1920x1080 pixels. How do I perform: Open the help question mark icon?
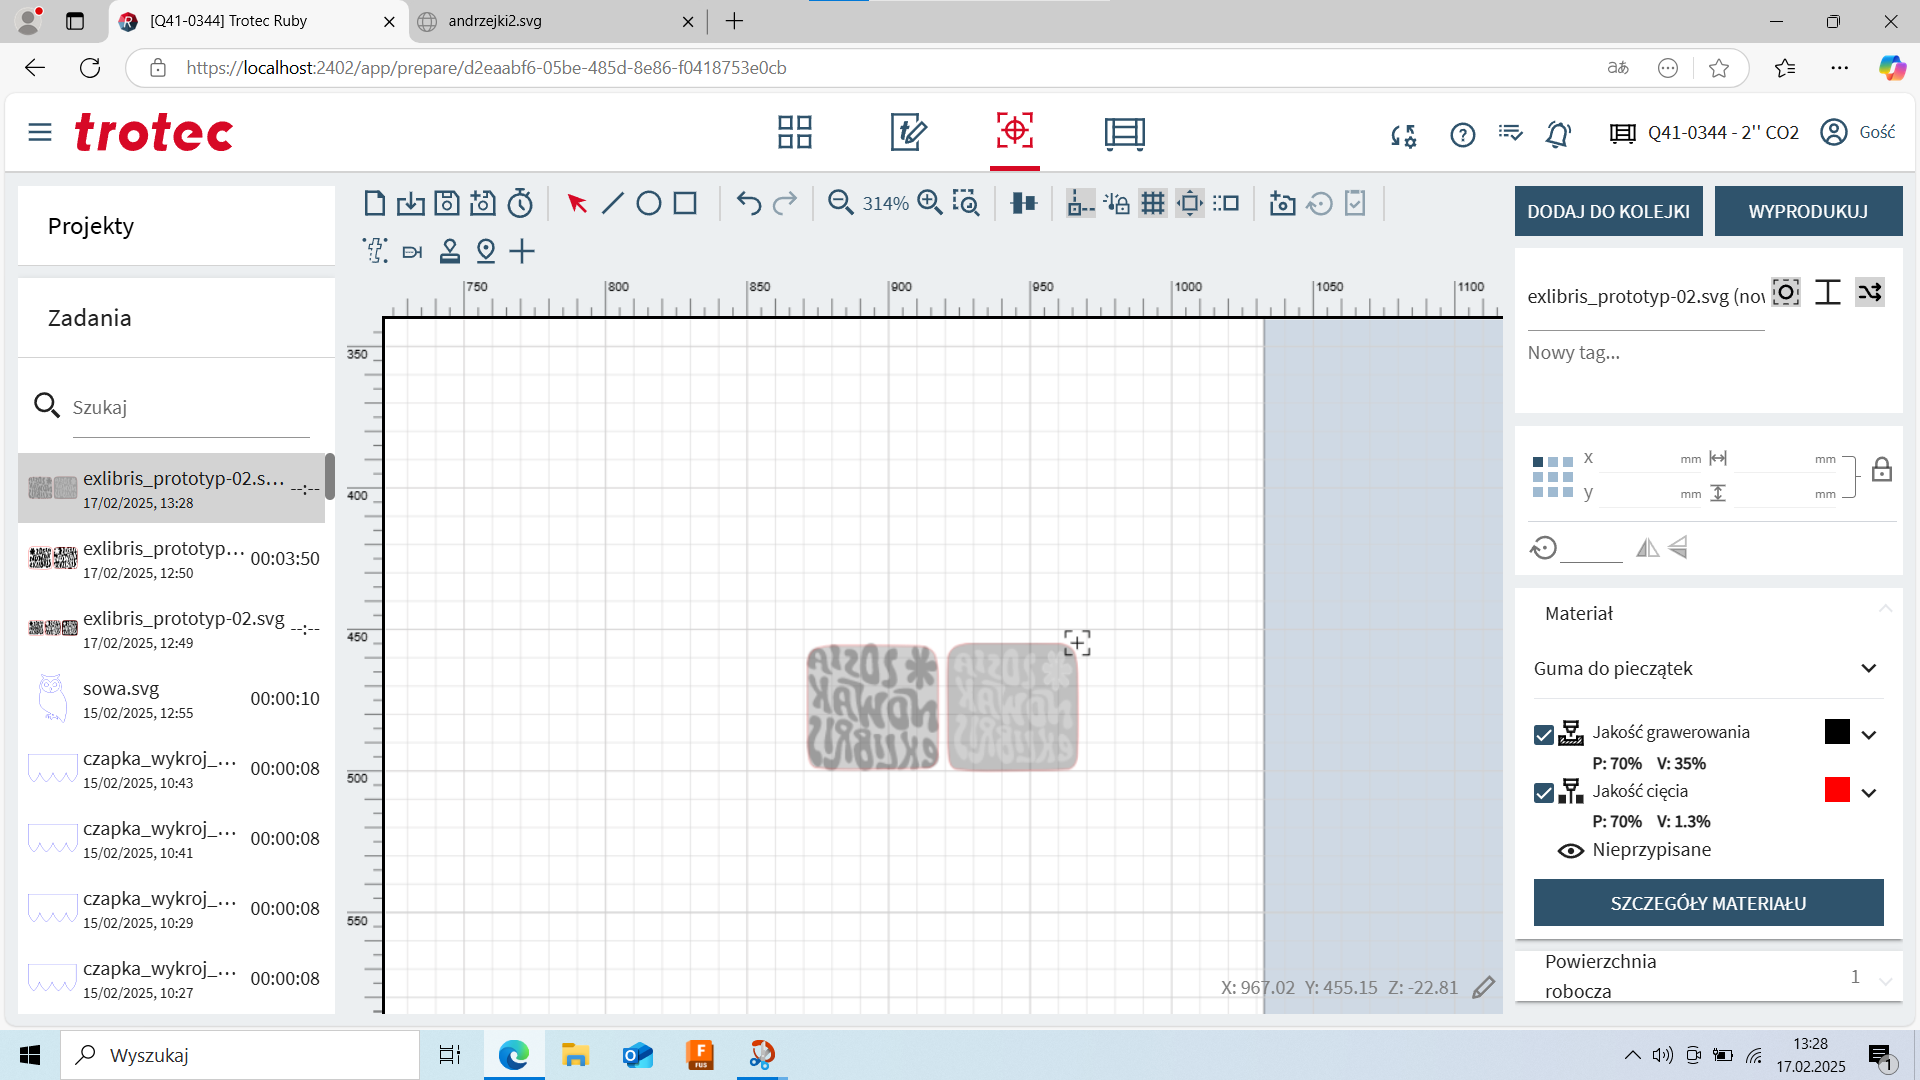1463,134
